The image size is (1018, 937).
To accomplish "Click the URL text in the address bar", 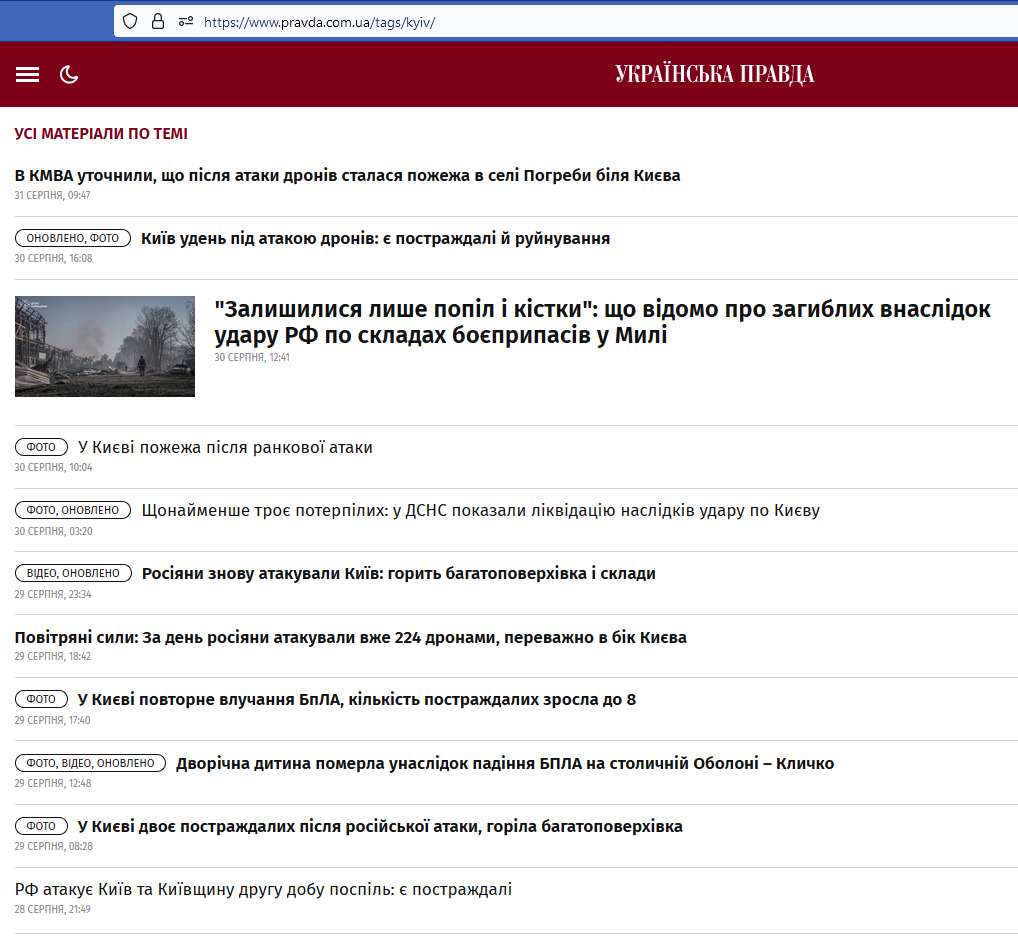I will [319, 22].
